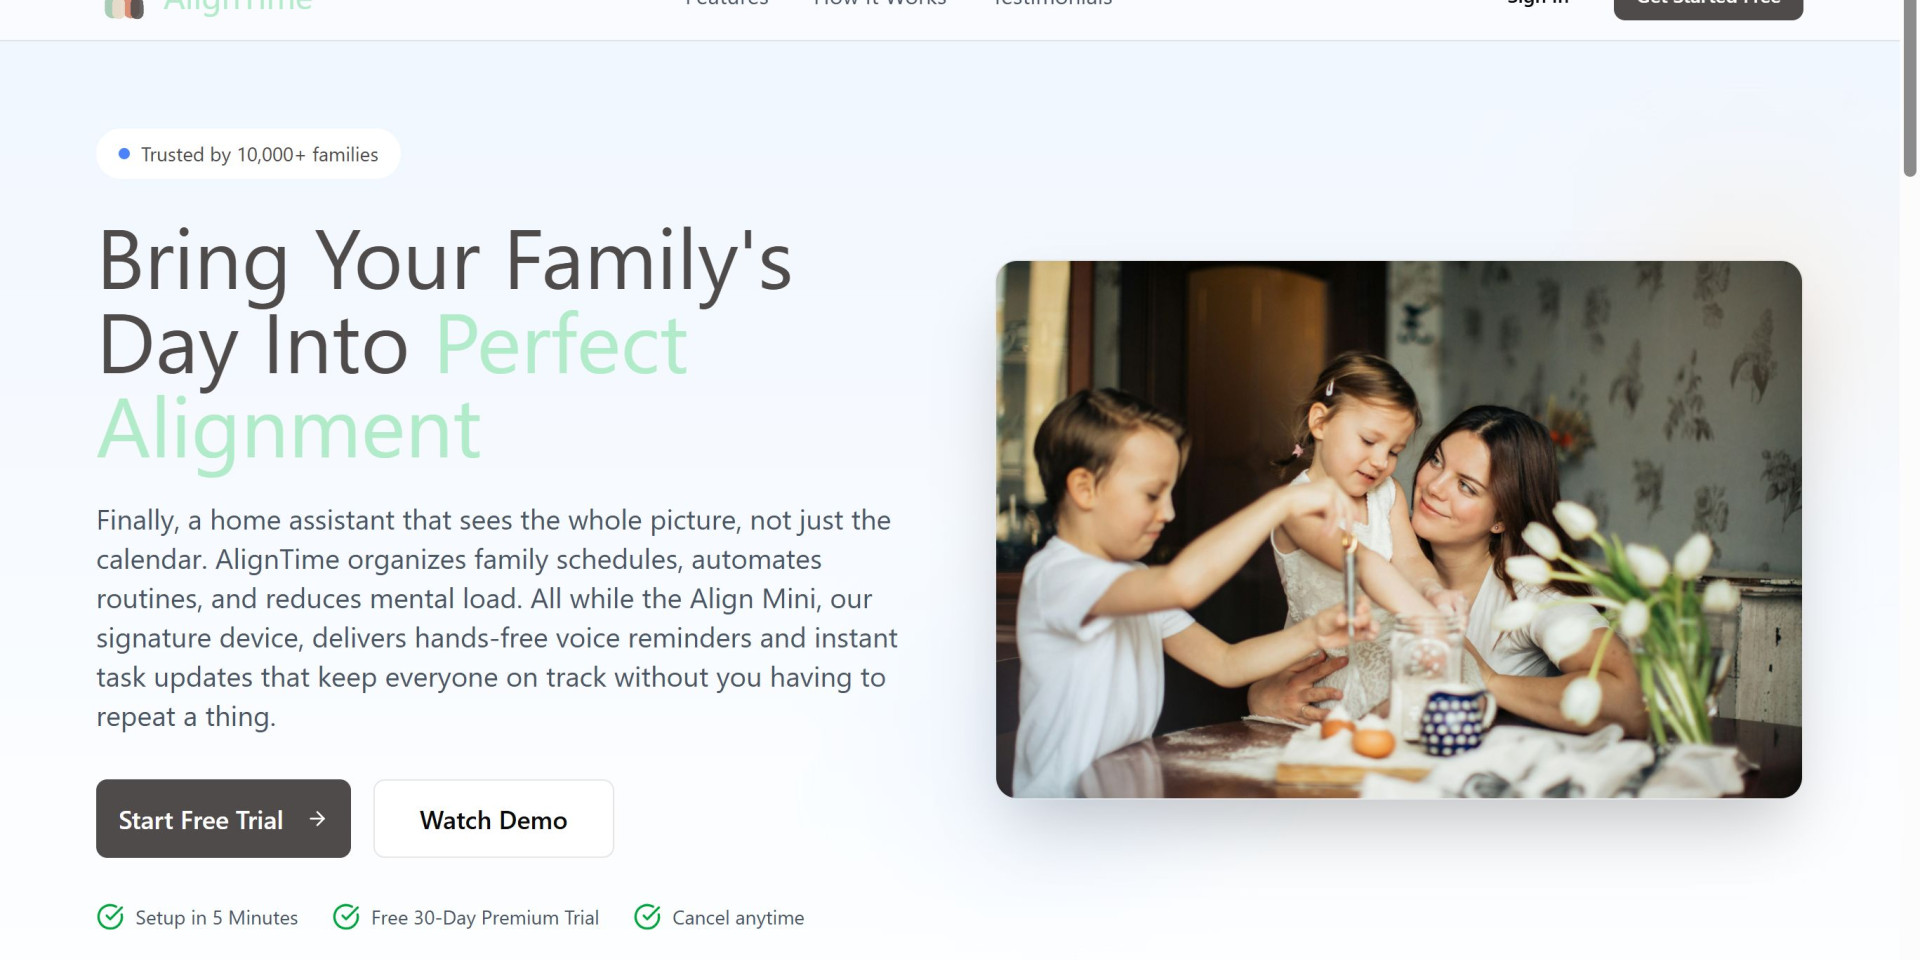This screenshot has height=960, width=1920.
Task: Click the family baking hero photo
Action: point(1398,529)
